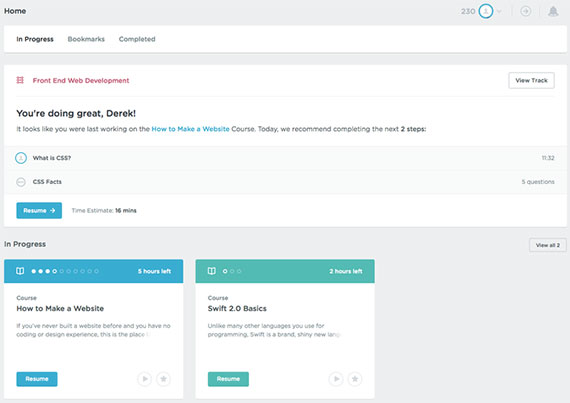Screen dimensions: 570x403
Task: Click View all 2 button
Action: click(547, 245)
